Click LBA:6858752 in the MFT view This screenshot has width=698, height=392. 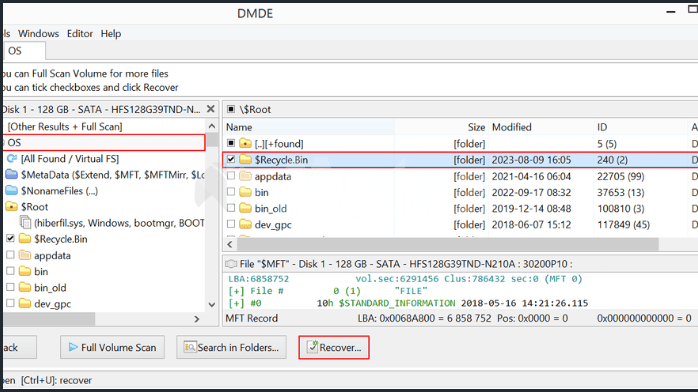(259, 279)
